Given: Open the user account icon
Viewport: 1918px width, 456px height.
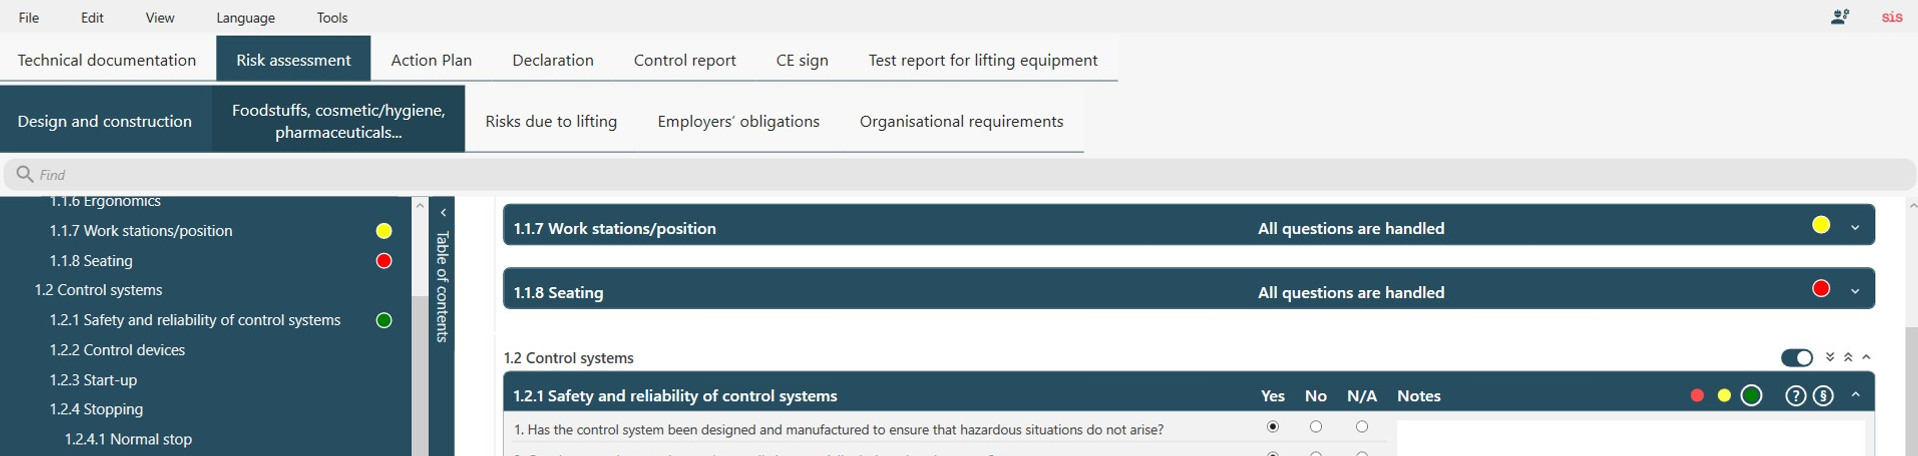Looking at the screenshot, I should point(1839,17).
